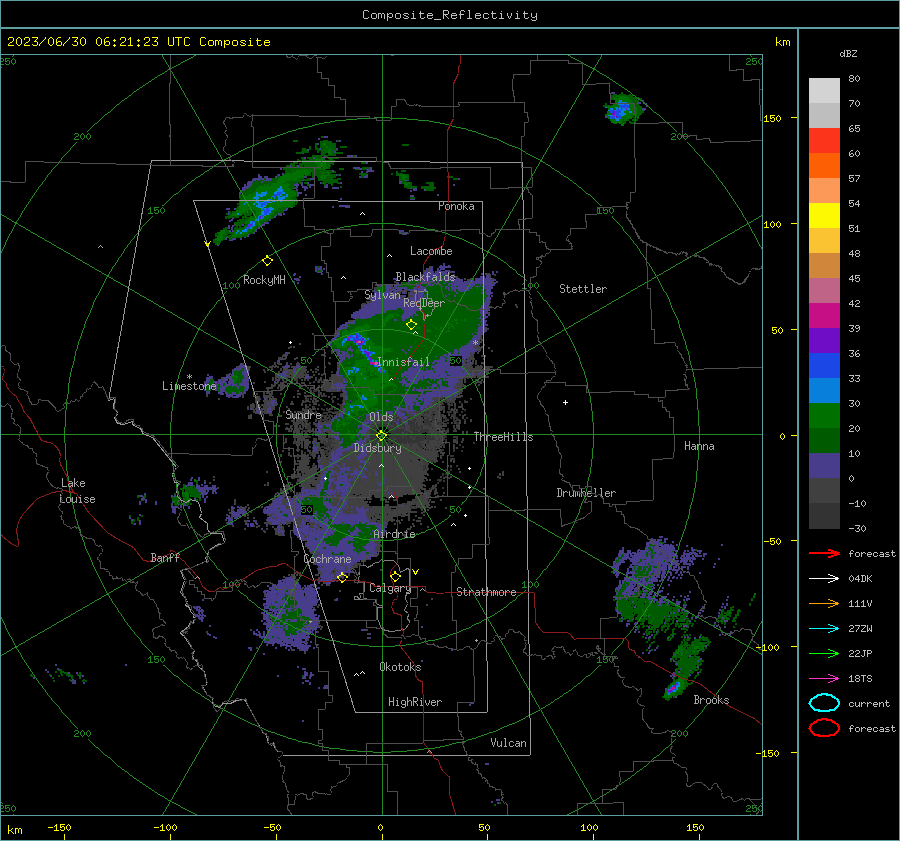Click the cyan current ellipse legend icon
This screenshot has height=841, width=900.
click(x=824, y=703)
